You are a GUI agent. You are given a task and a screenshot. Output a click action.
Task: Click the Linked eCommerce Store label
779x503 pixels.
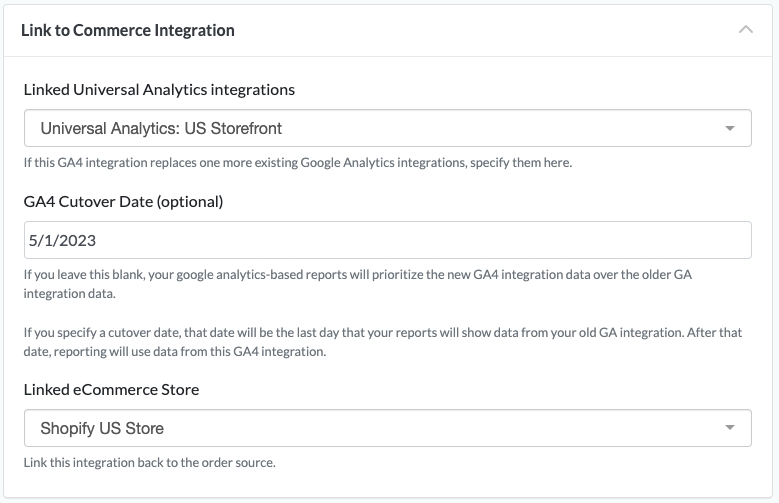pos(111,389)
